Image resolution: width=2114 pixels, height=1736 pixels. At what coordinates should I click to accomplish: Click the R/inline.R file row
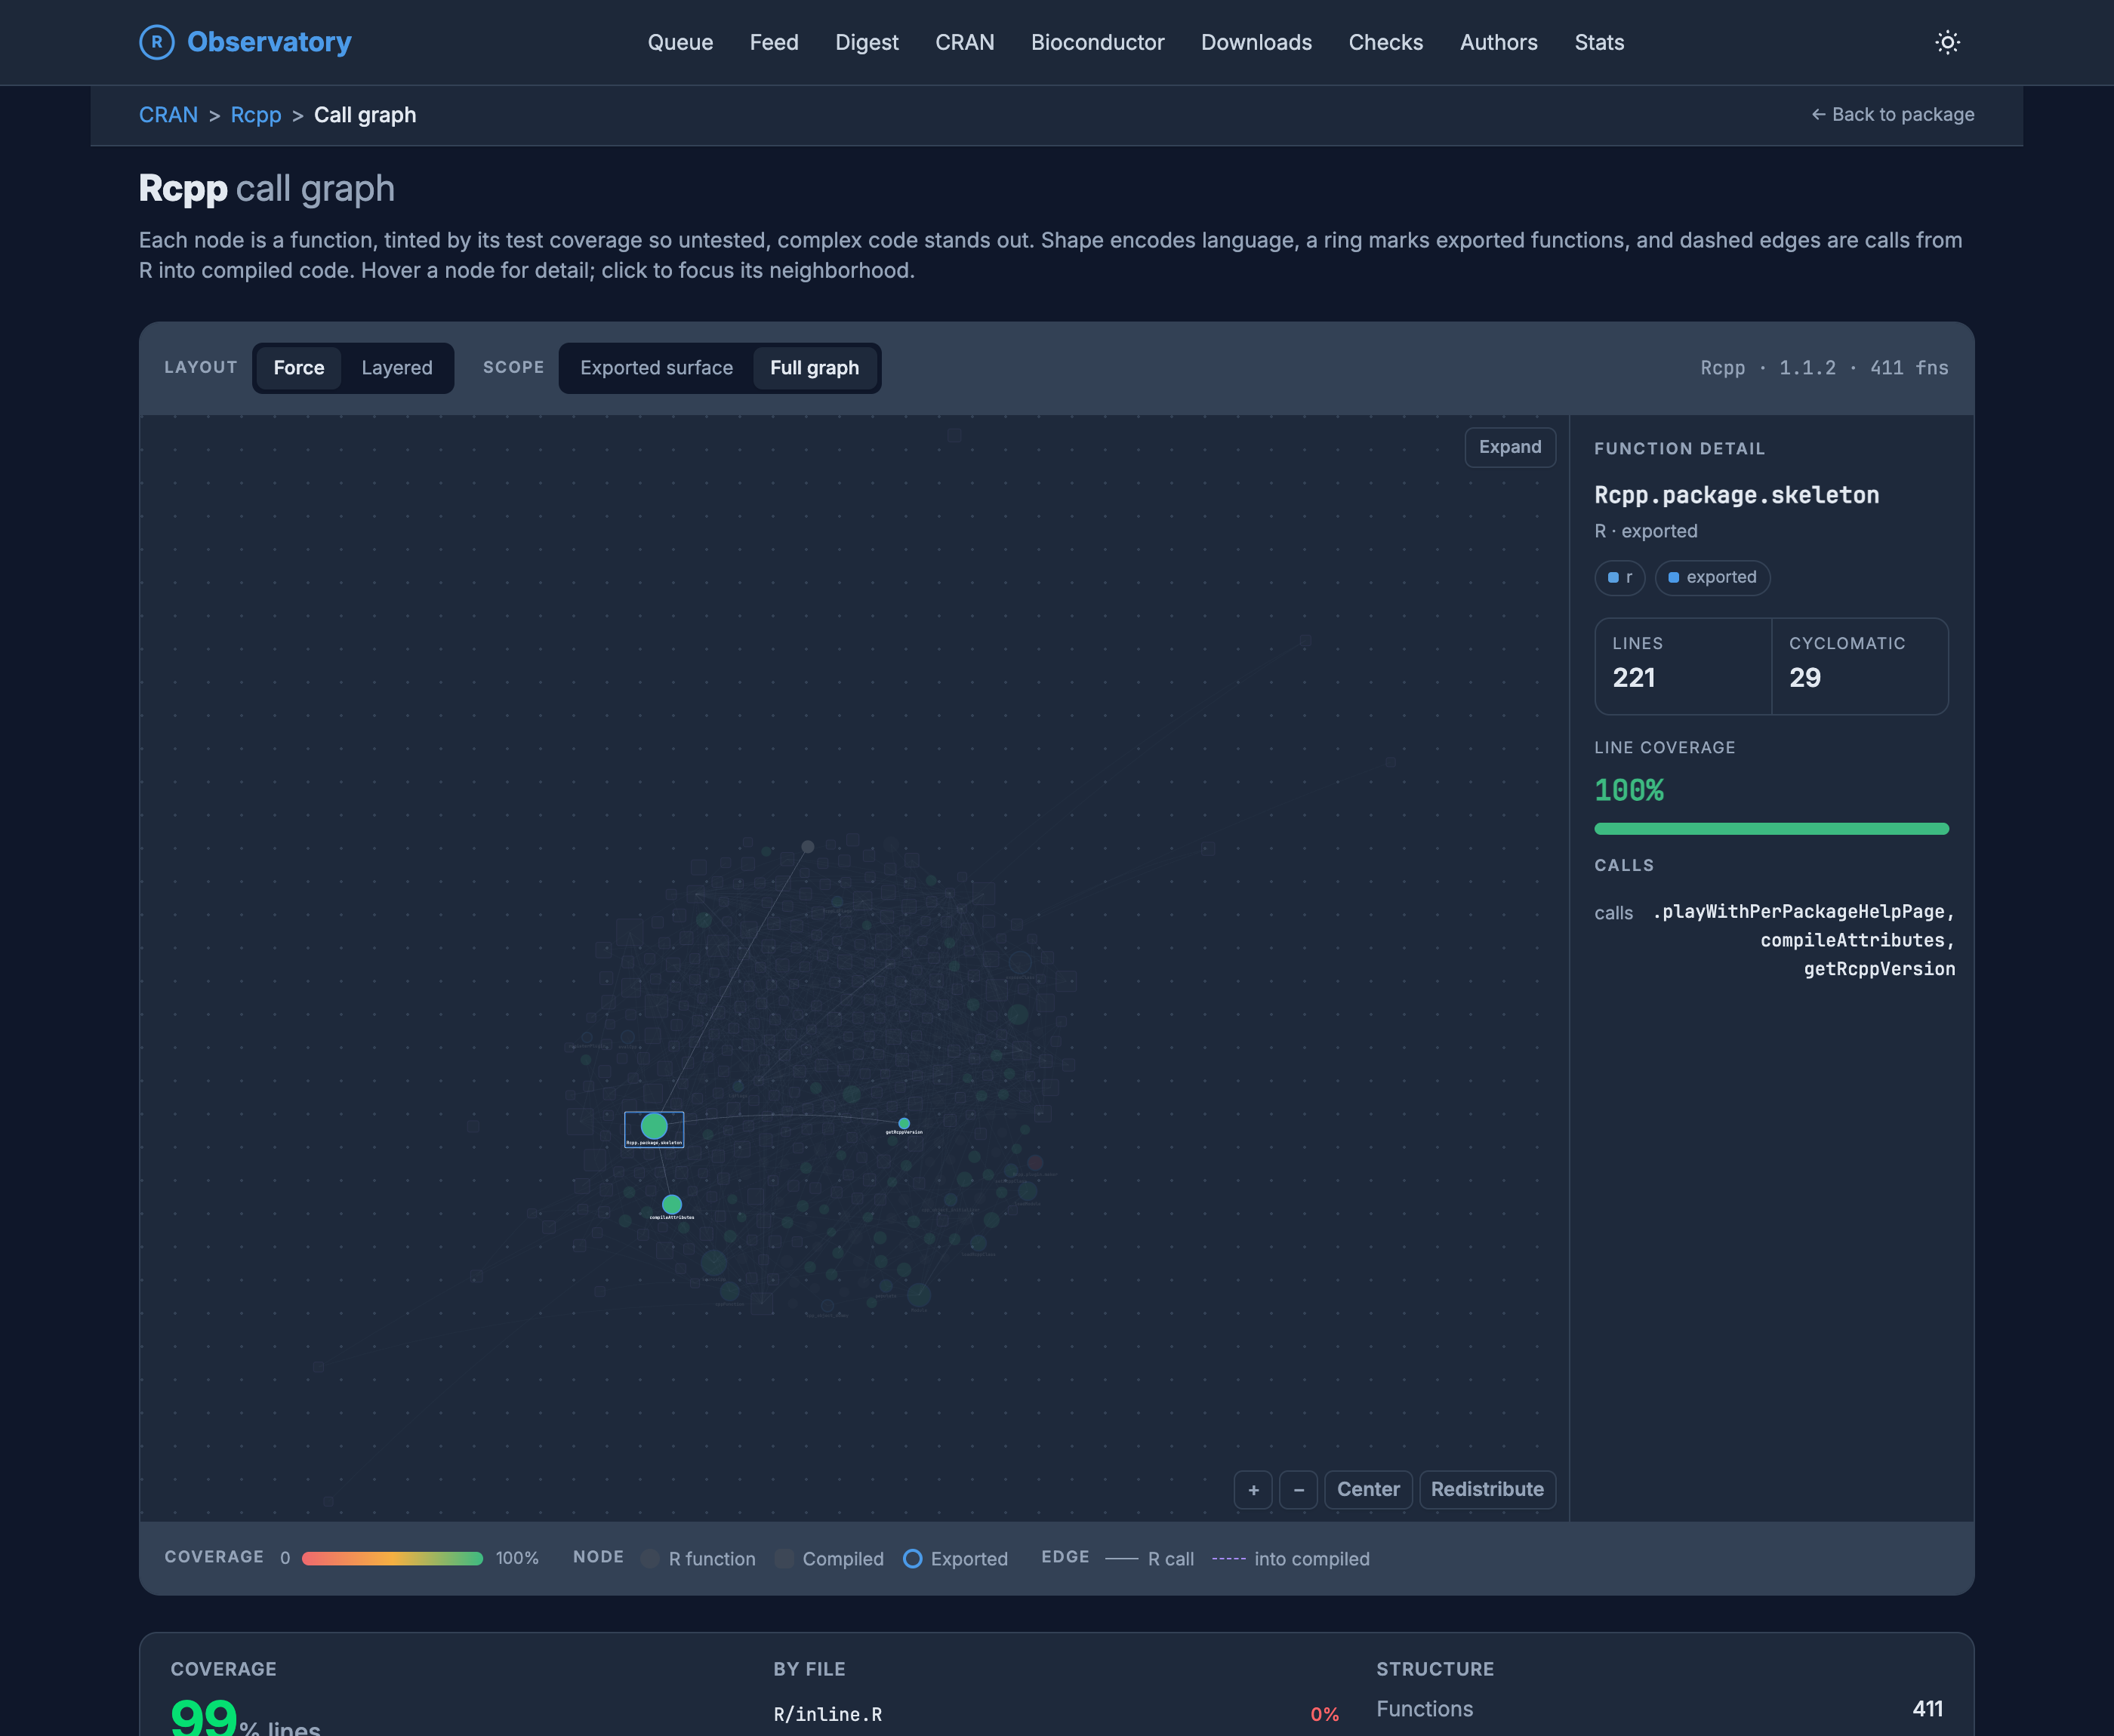[x=1056, y=1714]
